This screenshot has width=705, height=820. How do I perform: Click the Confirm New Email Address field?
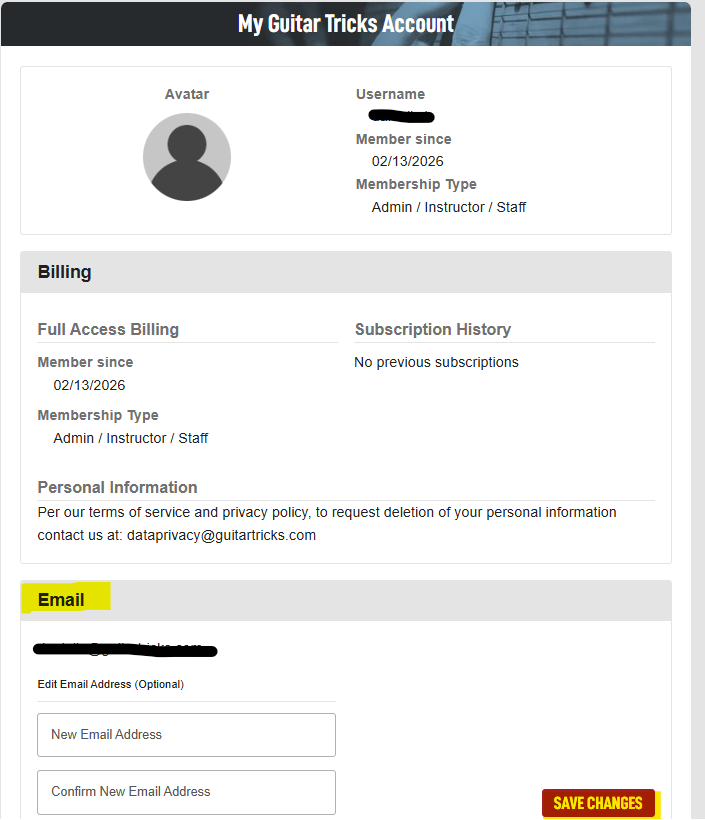[186, 792]
